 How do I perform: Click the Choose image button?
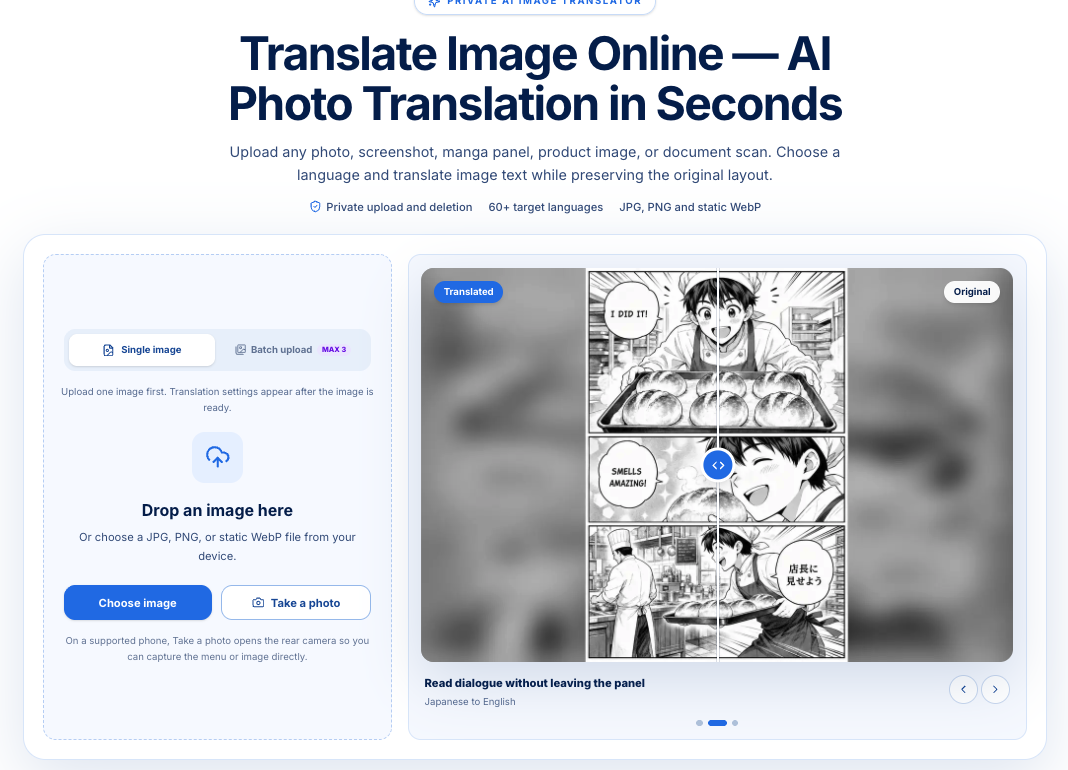coord(138,603)
